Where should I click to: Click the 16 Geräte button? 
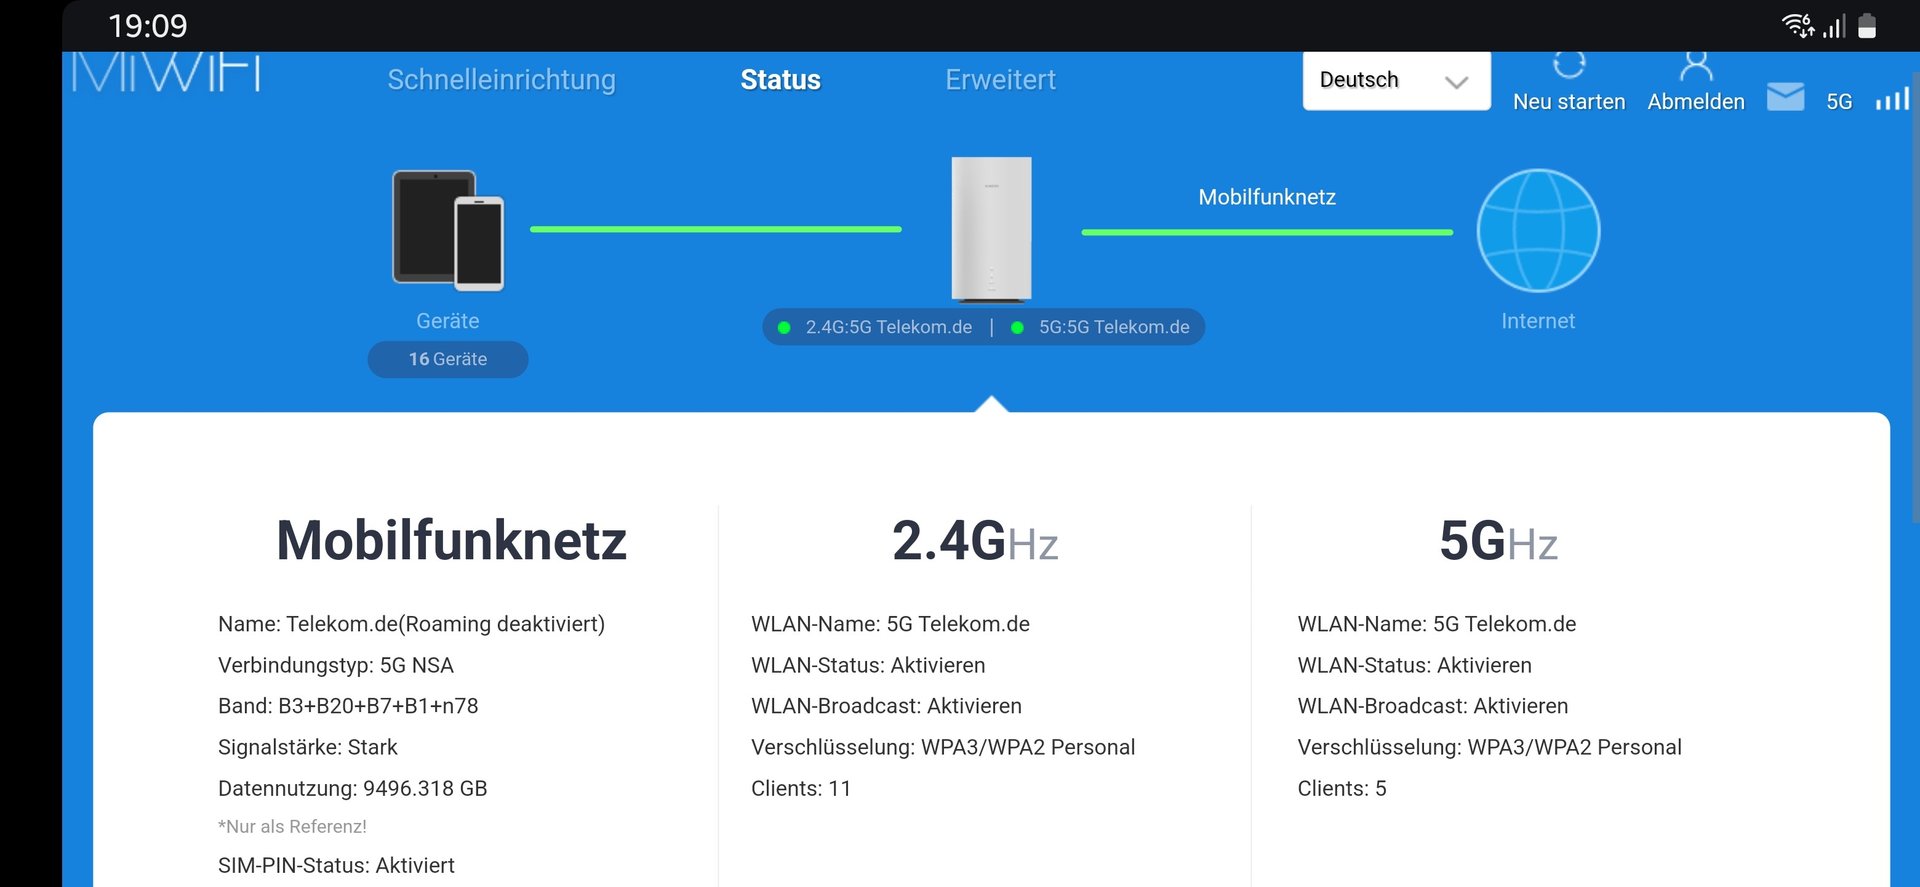pyautogui.click(x=448, y=359)
